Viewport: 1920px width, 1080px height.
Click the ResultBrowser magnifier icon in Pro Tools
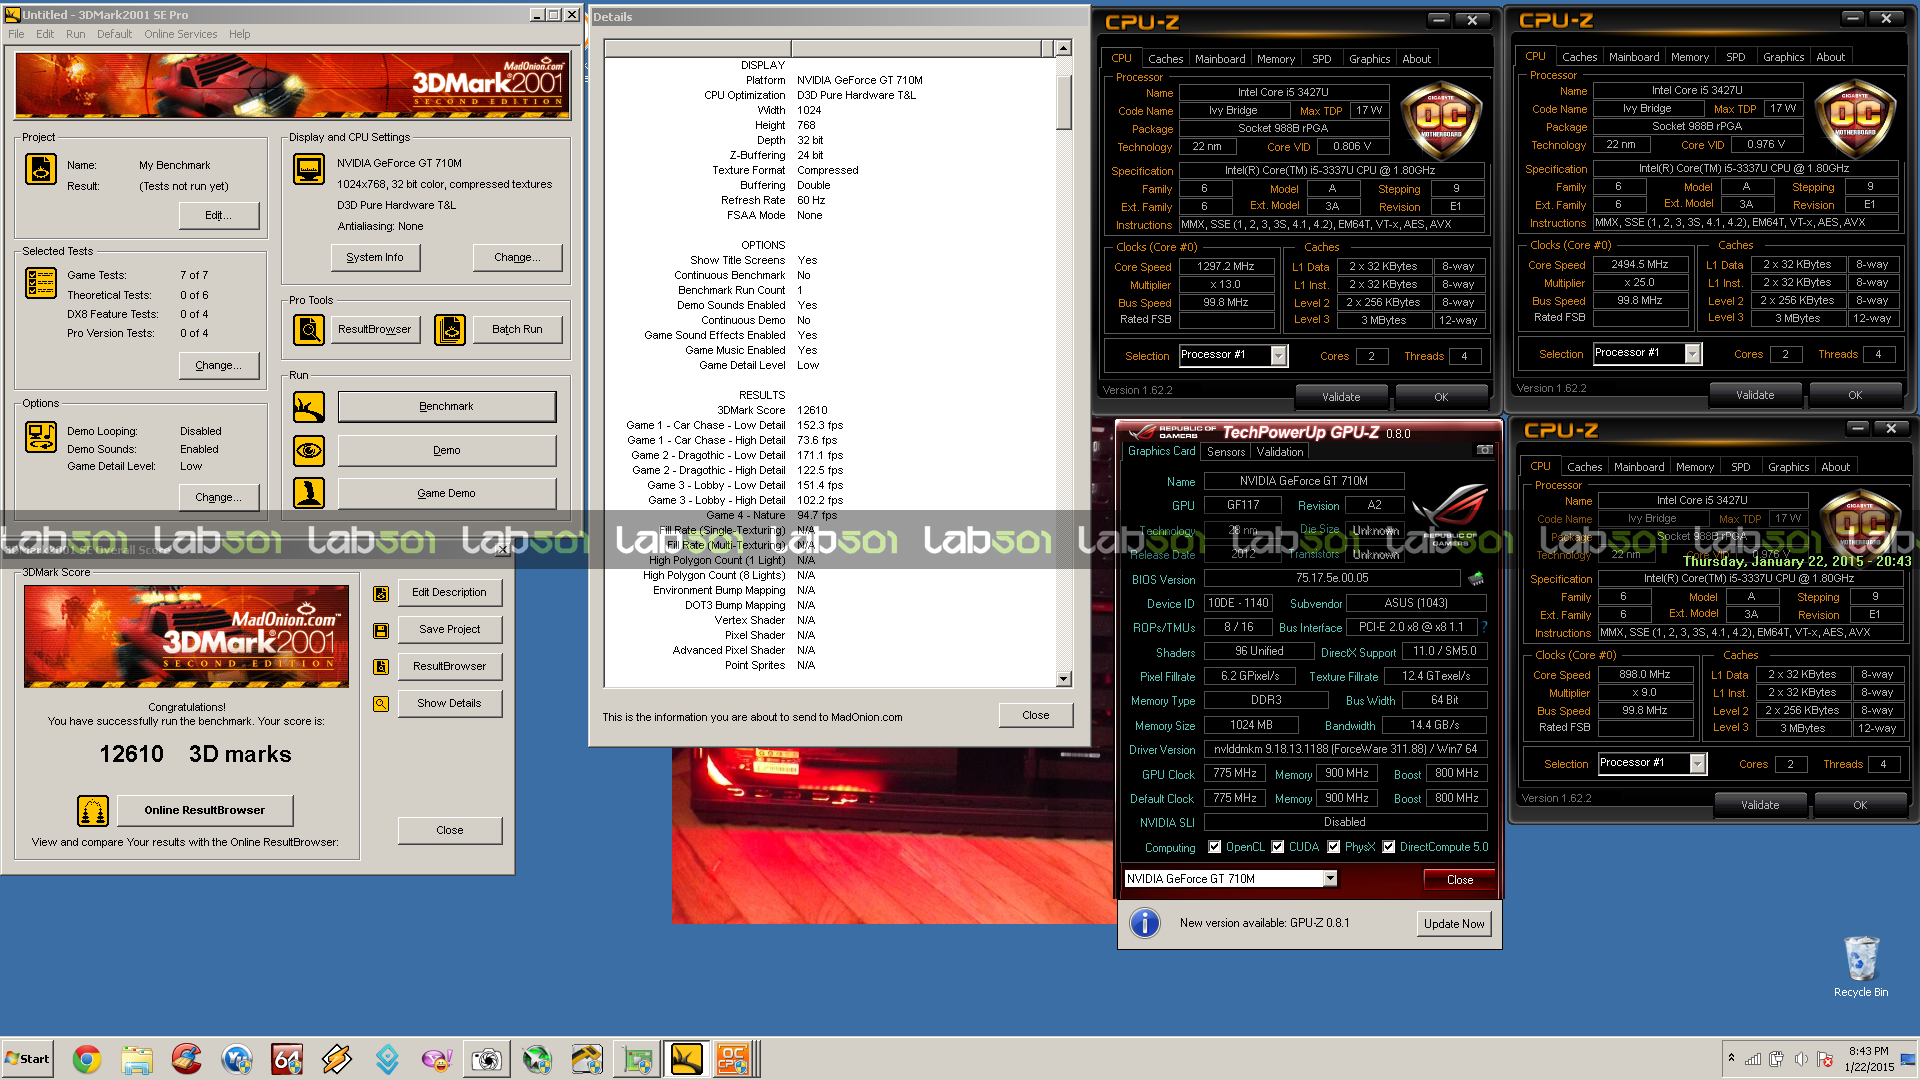(309, 329)
